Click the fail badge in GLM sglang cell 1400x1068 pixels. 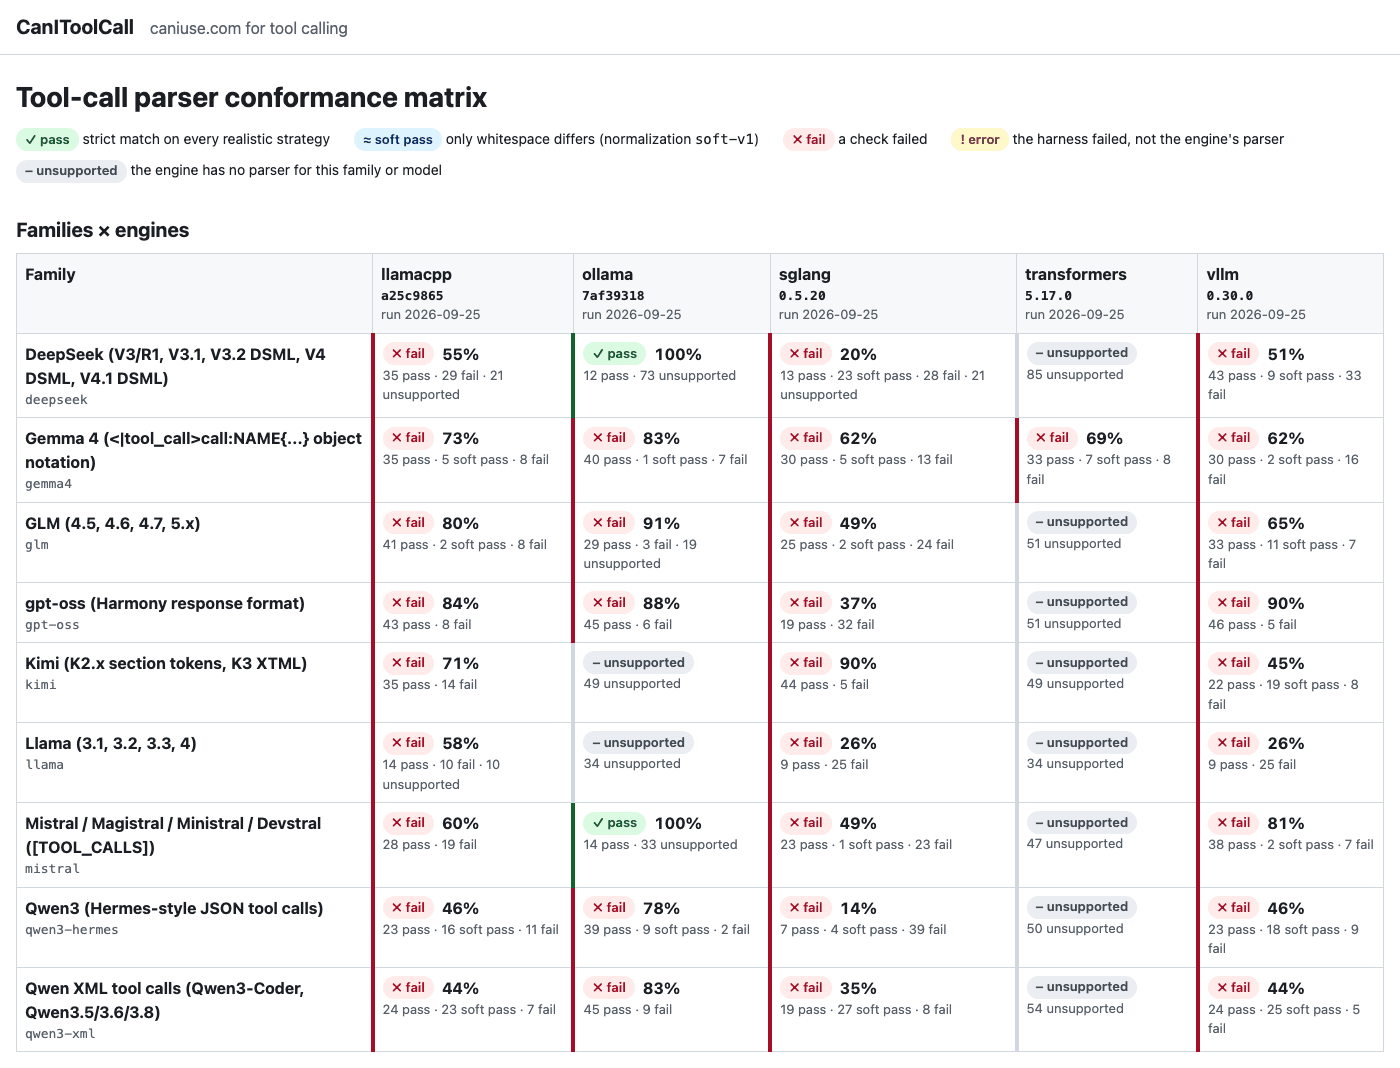(x=805, y=522)
